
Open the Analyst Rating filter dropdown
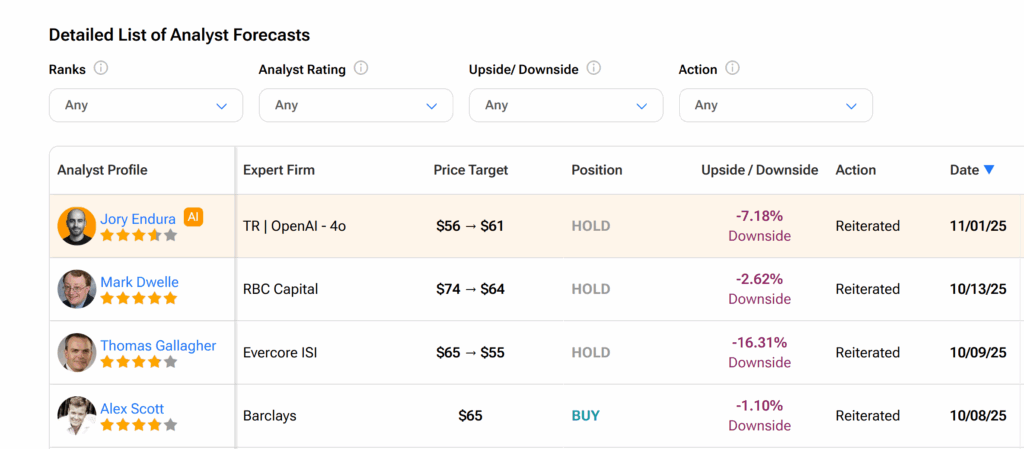click(356, 105)
